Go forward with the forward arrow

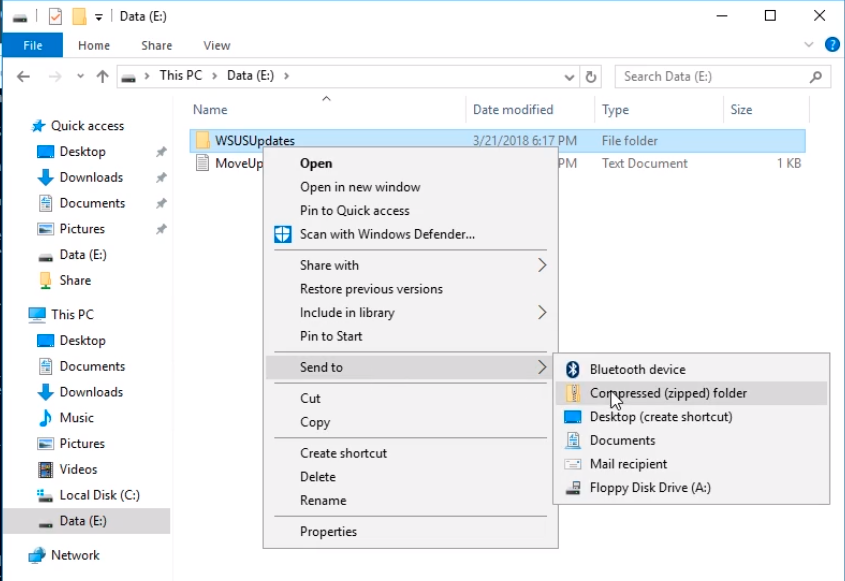[54, 77]
